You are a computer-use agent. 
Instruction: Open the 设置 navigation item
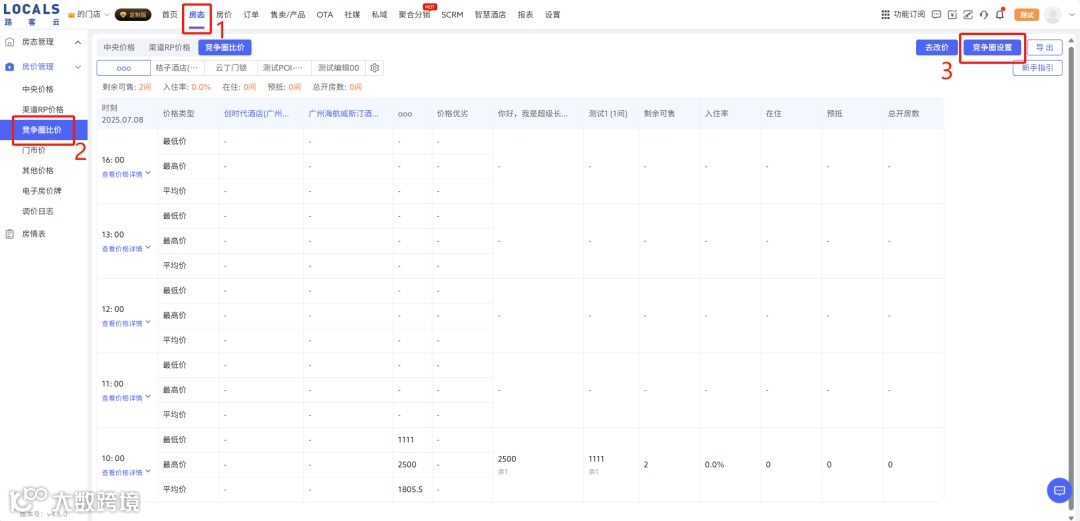[x=552, y=14]
